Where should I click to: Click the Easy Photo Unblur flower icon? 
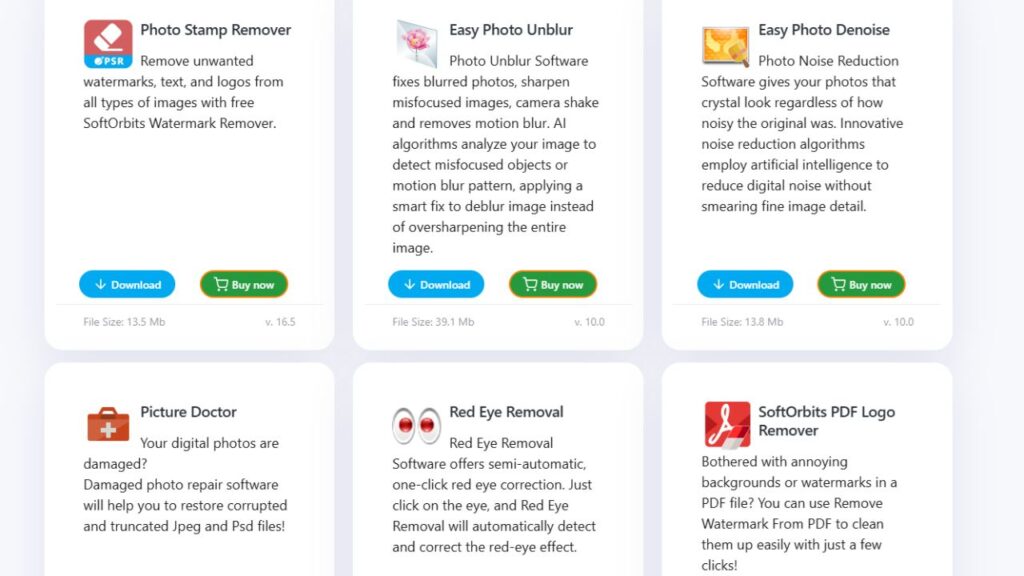tap(417, 44)
